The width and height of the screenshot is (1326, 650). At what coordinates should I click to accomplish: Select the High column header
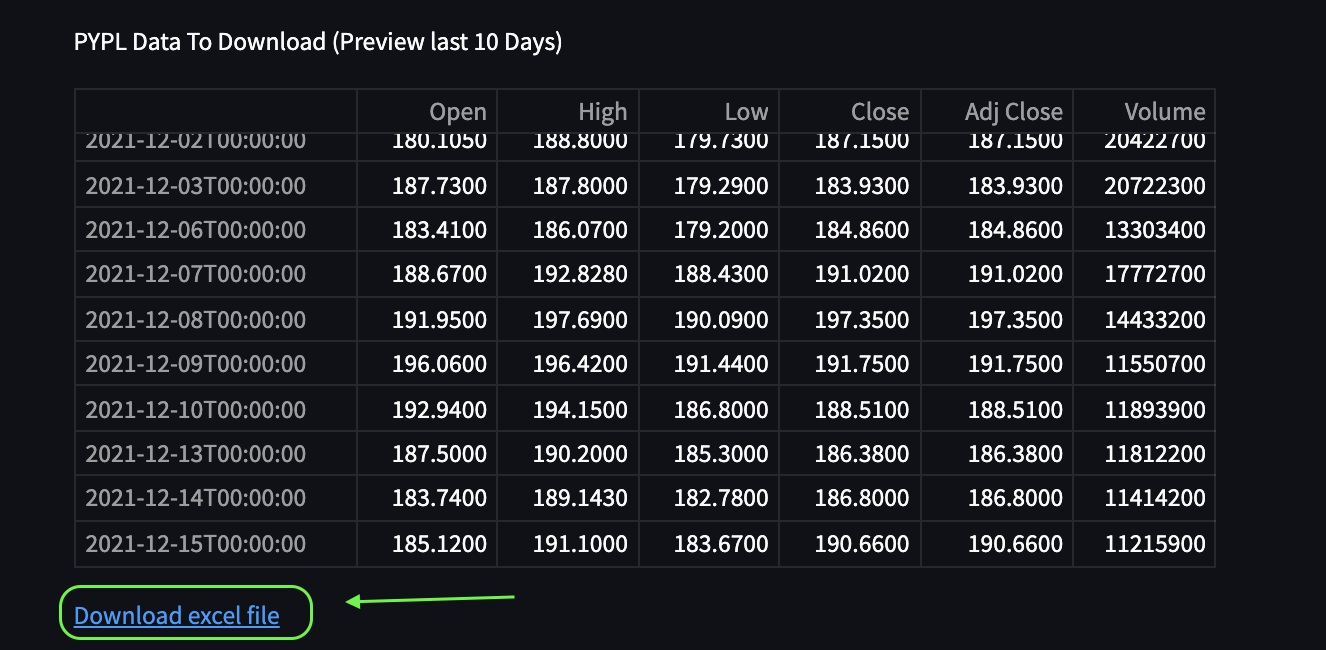pos(603,111)
